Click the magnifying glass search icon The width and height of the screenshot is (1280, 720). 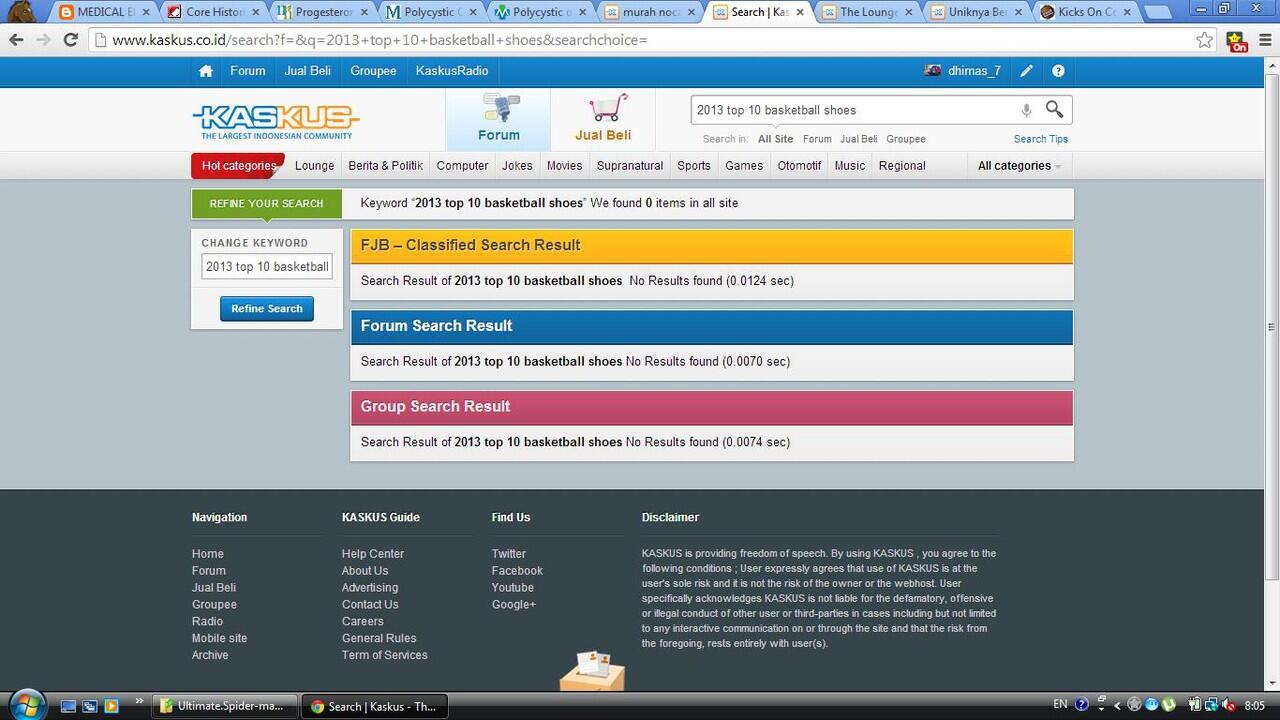point(1055,109)
